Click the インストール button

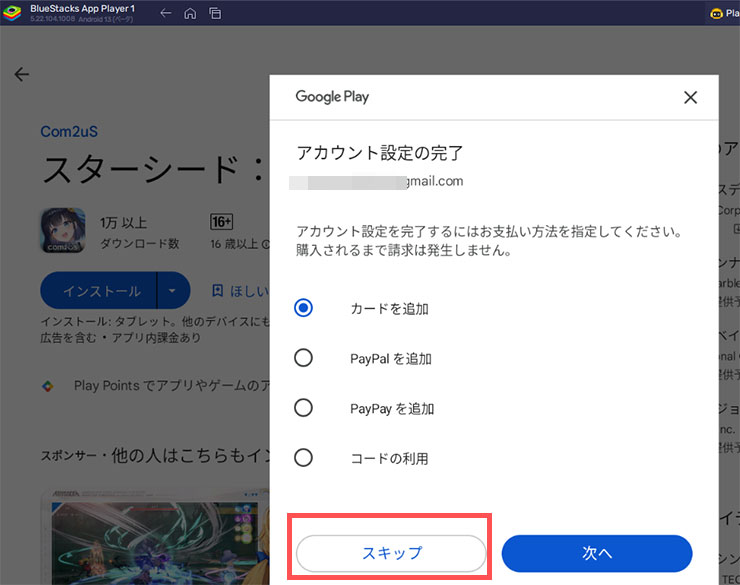click(99, 291)
